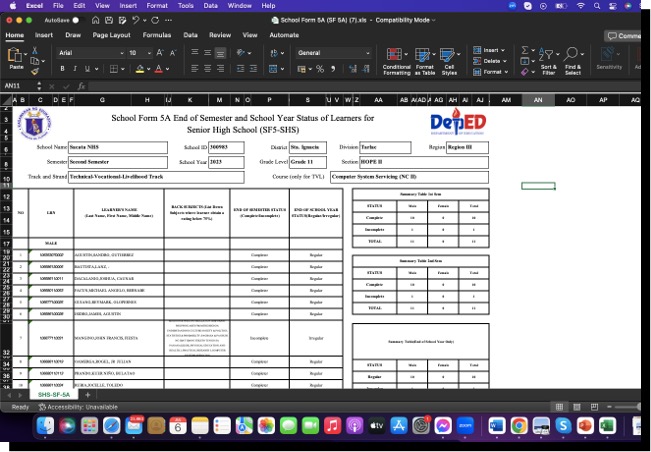
Task: Click the Comma Style icon
Action: [x=333, y=69]
